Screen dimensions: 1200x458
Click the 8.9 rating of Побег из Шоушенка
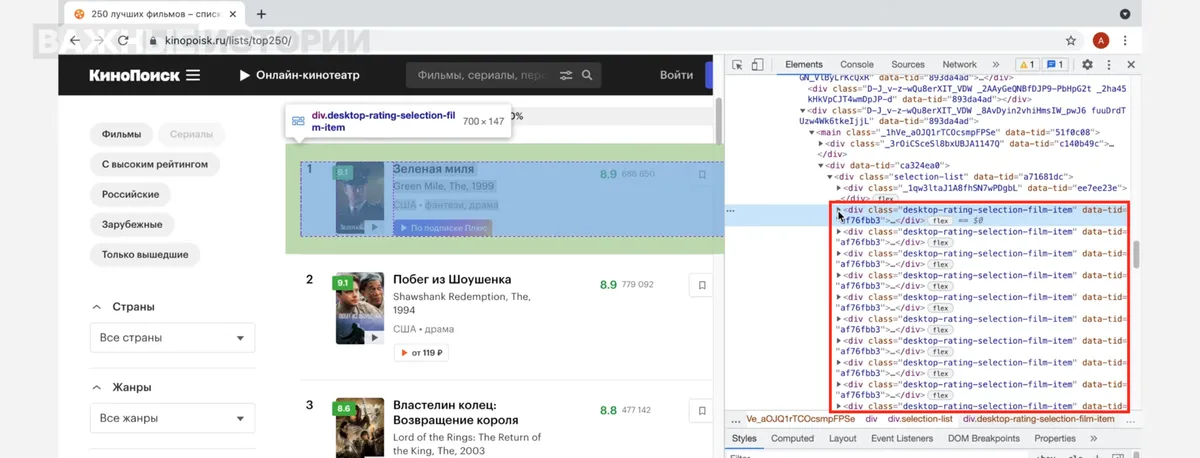(608, 285)
